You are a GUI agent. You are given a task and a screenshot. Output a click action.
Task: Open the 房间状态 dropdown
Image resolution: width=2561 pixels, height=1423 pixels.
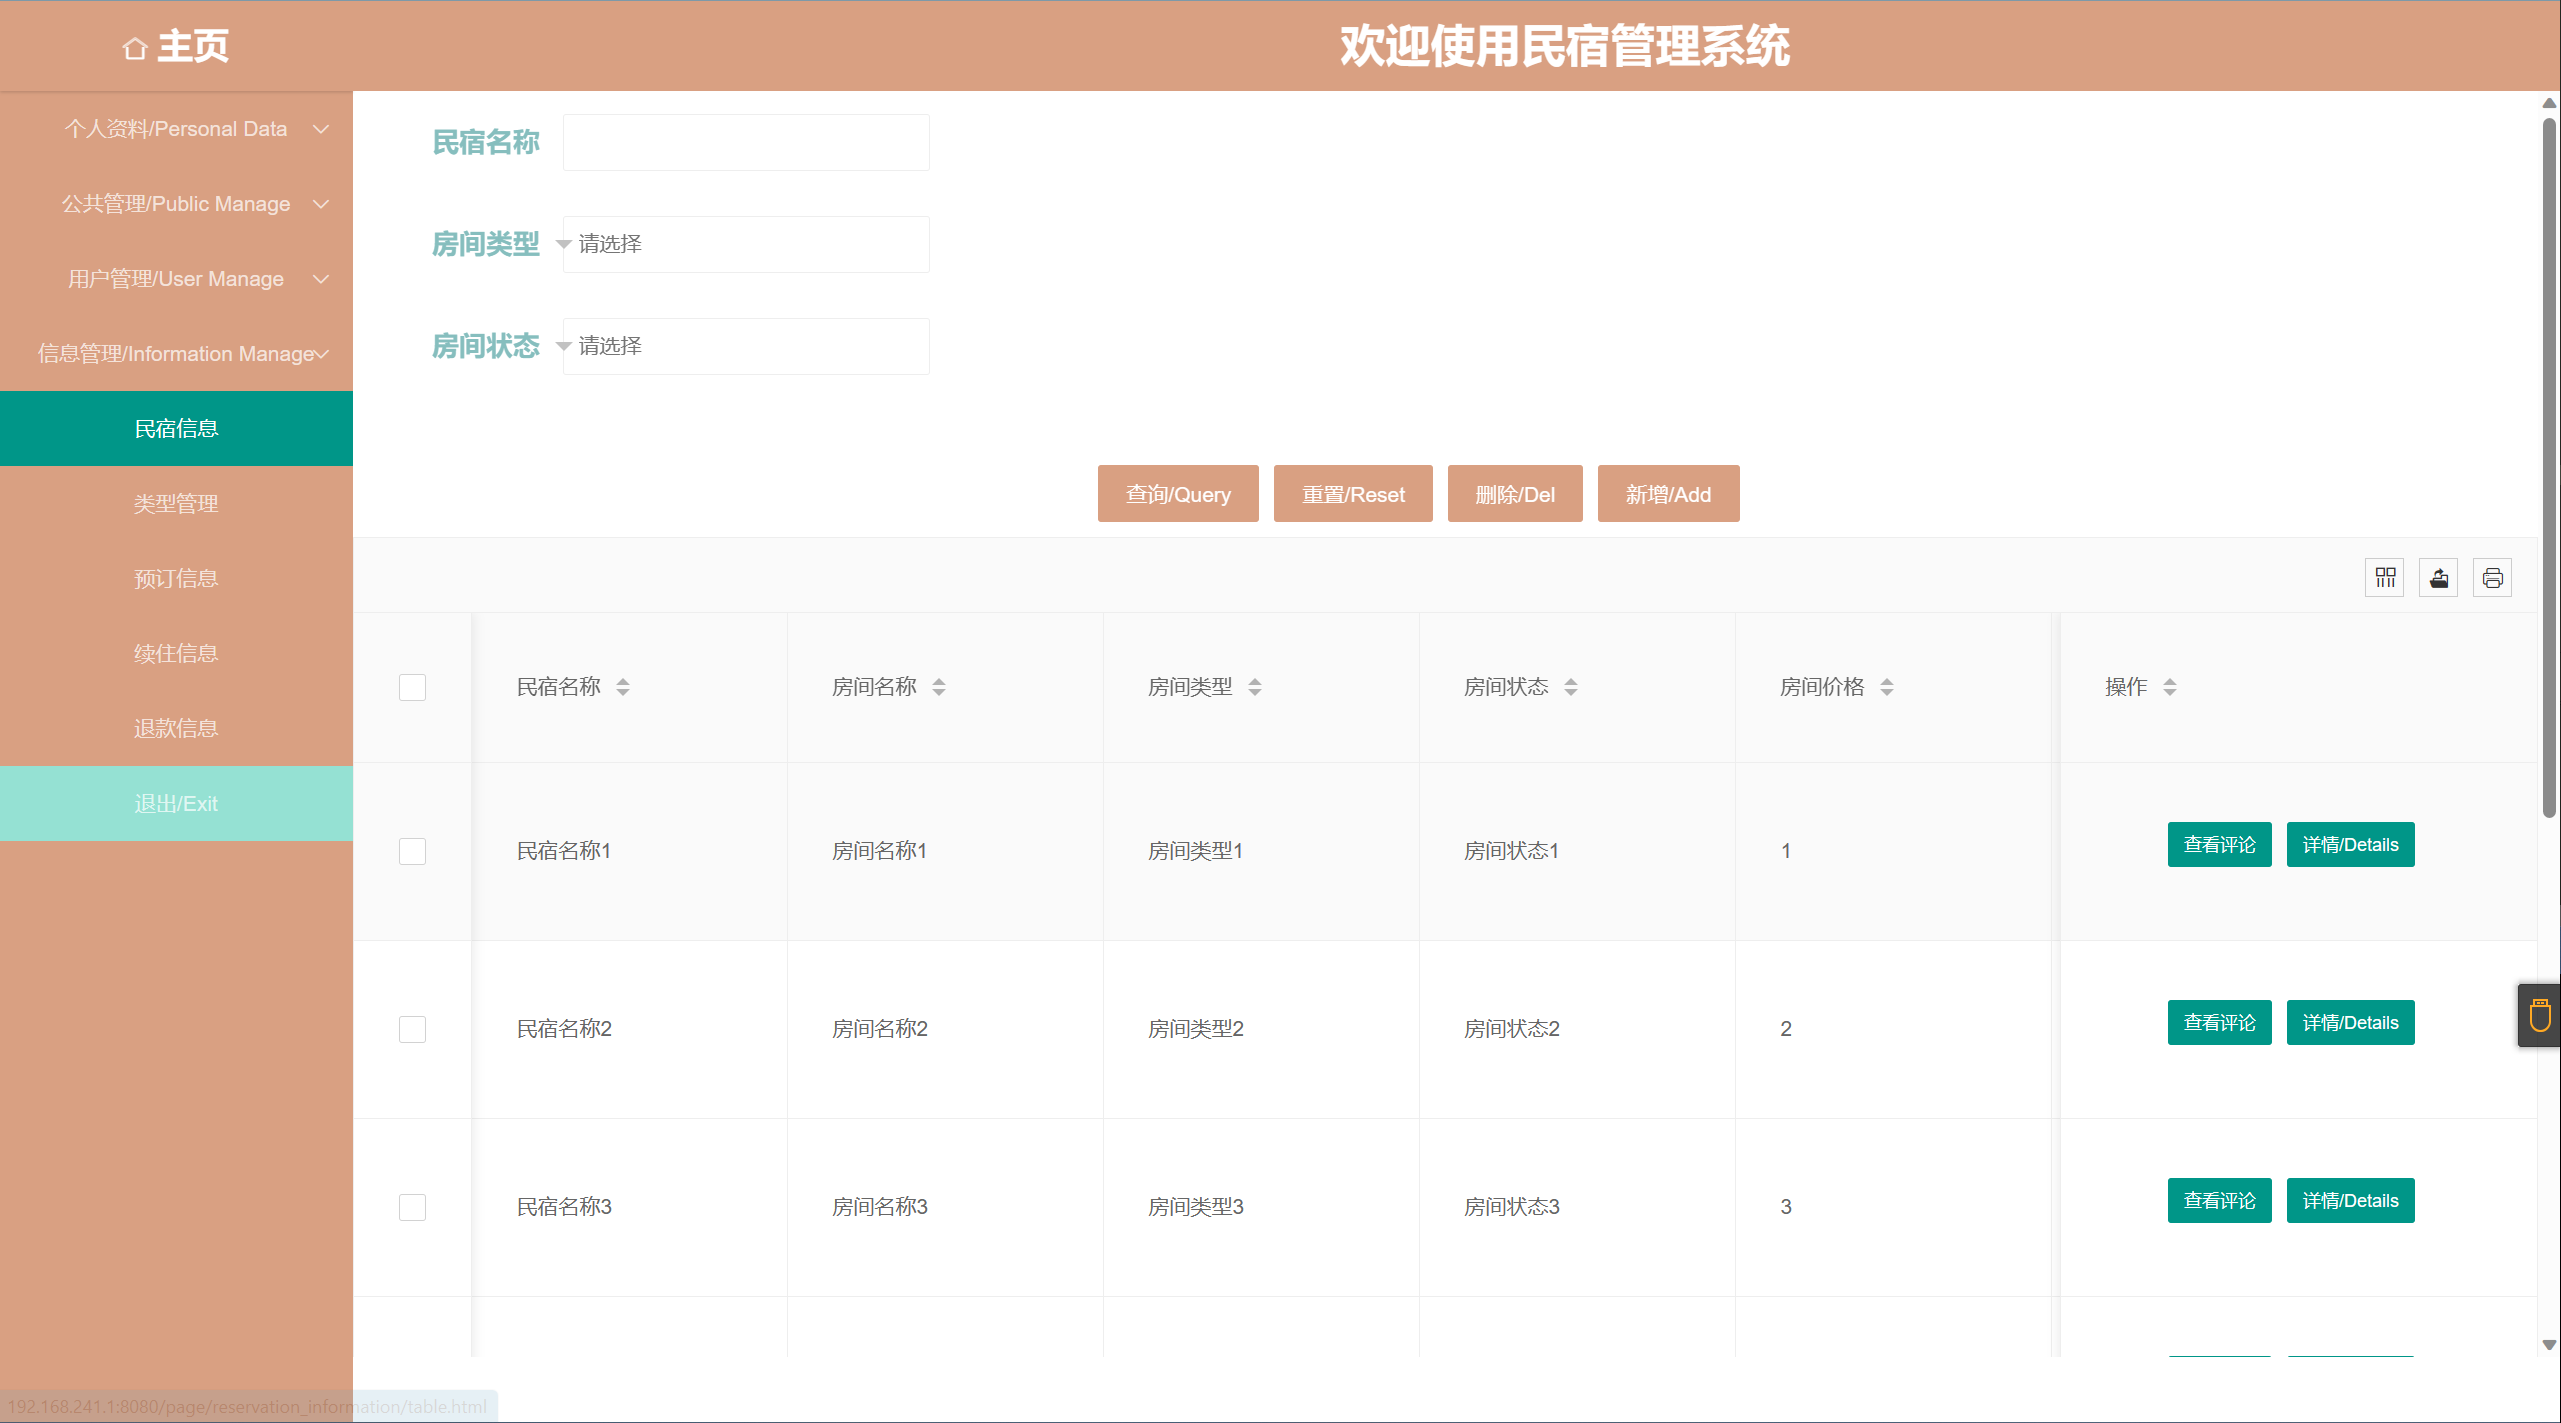point(745,346)
